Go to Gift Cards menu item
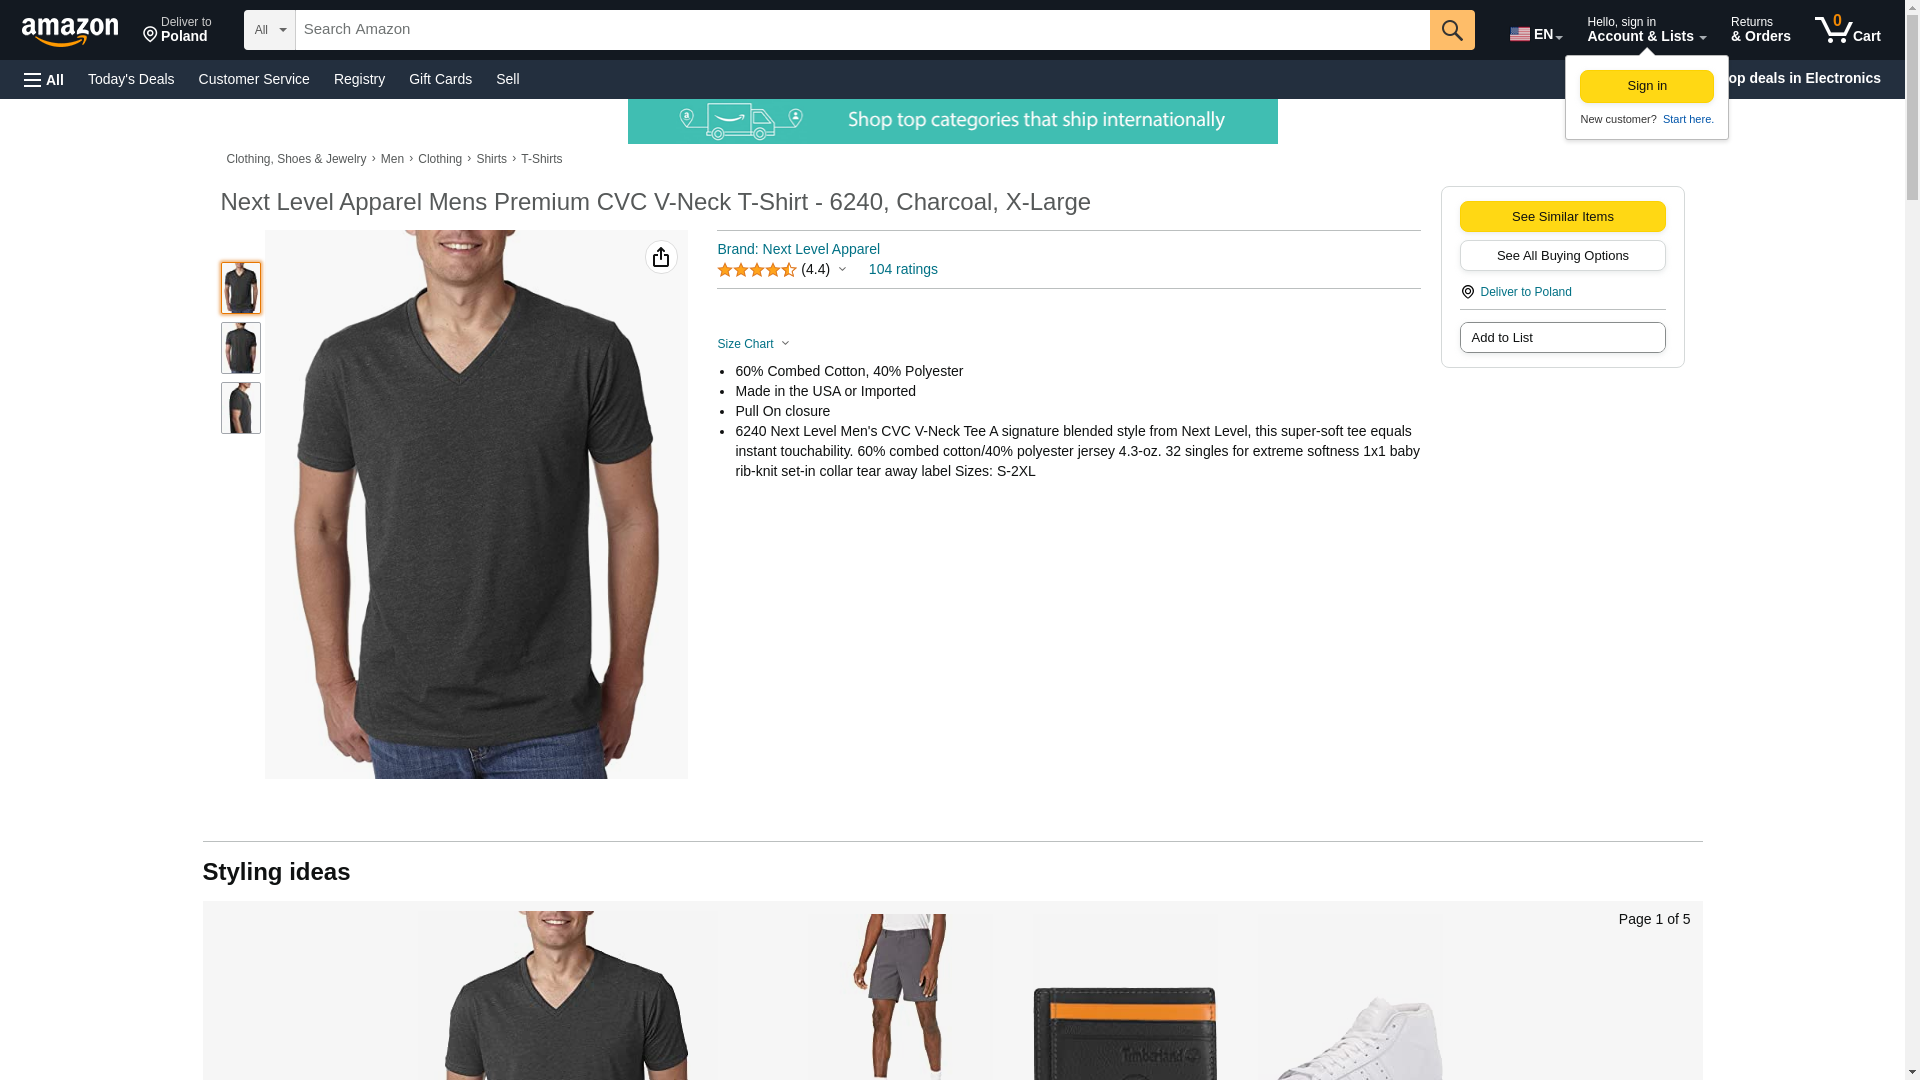Viewport: 1920px width, 1080px height. pos(440,79)
